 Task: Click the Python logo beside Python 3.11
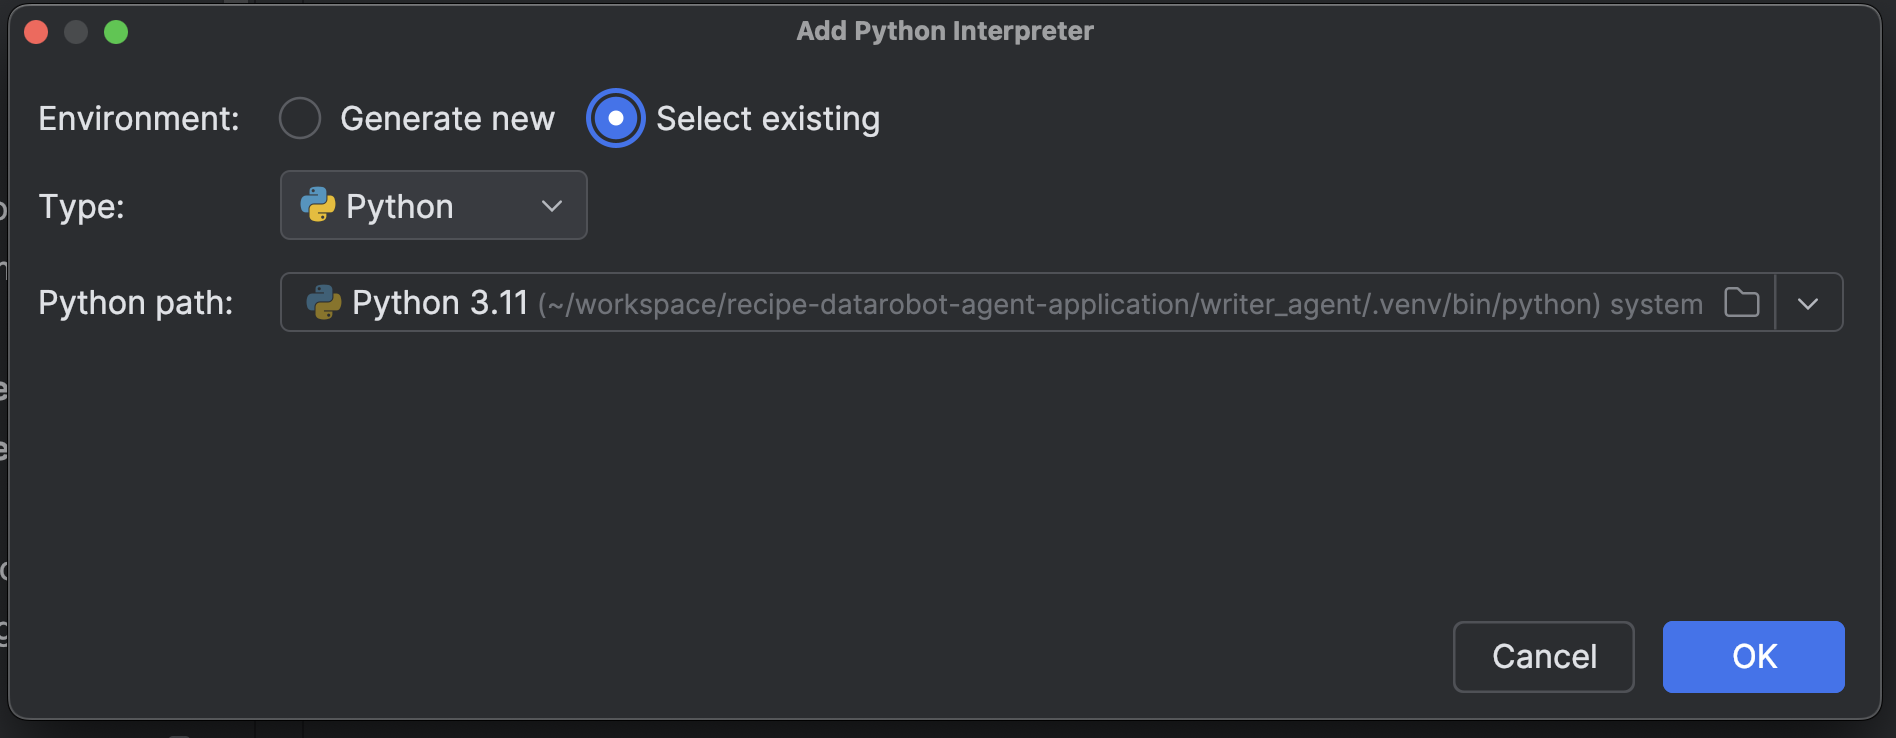click(323, 302)
